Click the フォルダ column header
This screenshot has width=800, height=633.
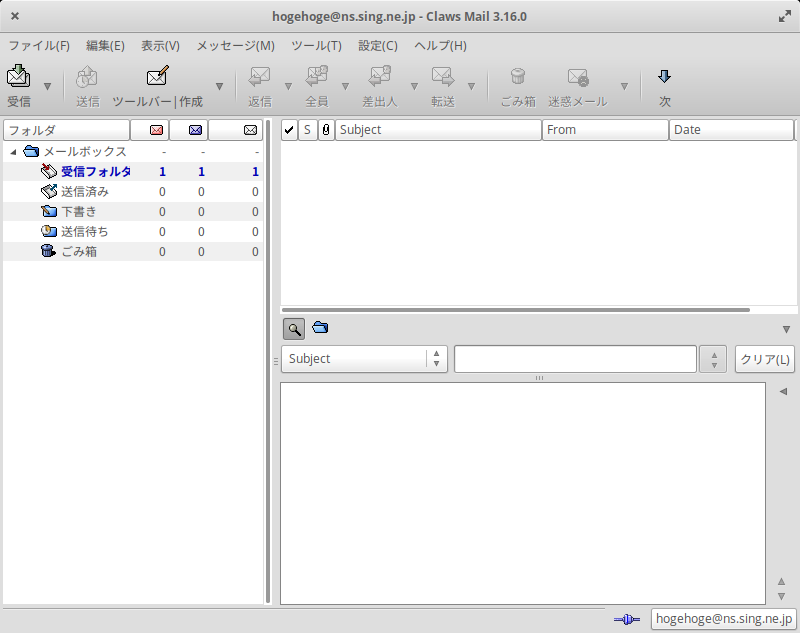(66, 130)
